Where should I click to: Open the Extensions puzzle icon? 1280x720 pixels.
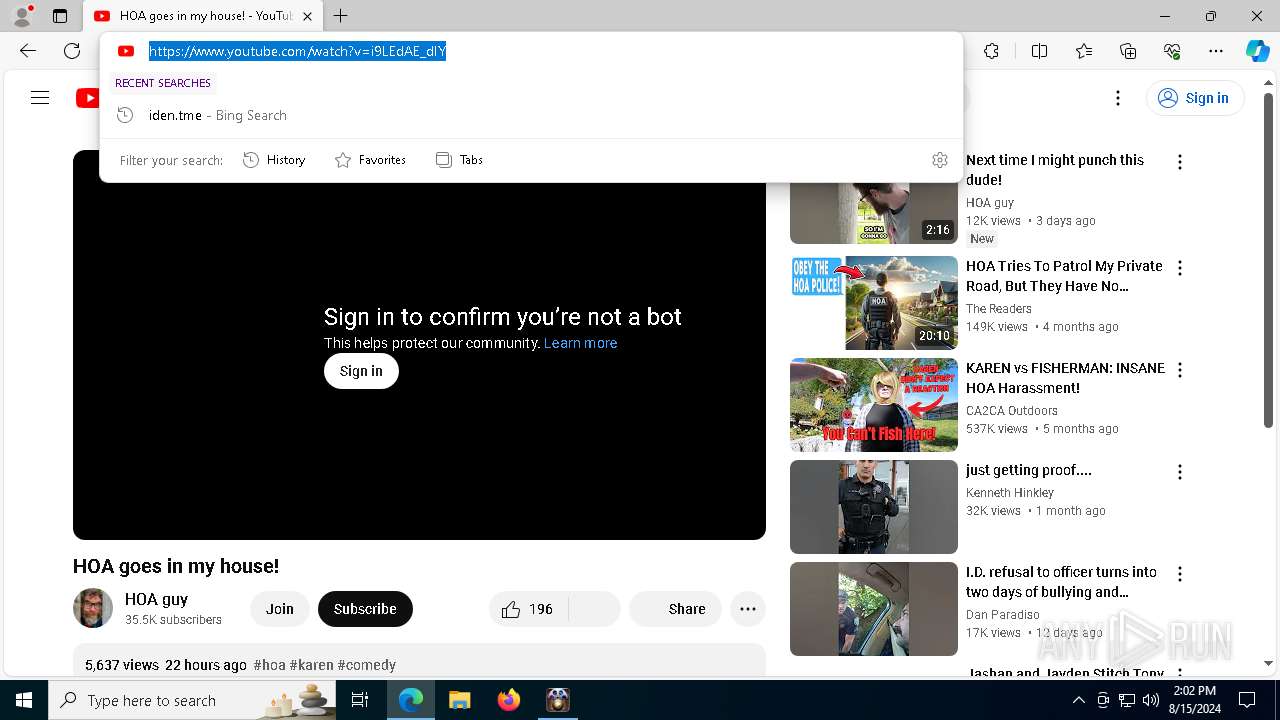pos(991,51)
